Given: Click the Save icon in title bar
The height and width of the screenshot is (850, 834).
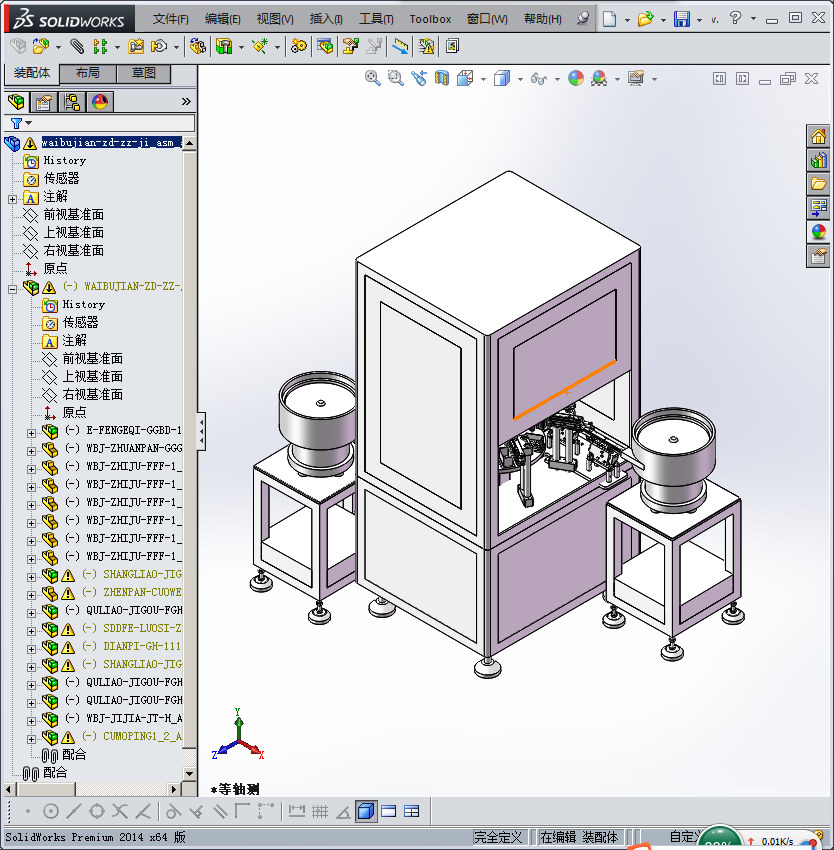Looking at the screenshot, I should [682, 19].
